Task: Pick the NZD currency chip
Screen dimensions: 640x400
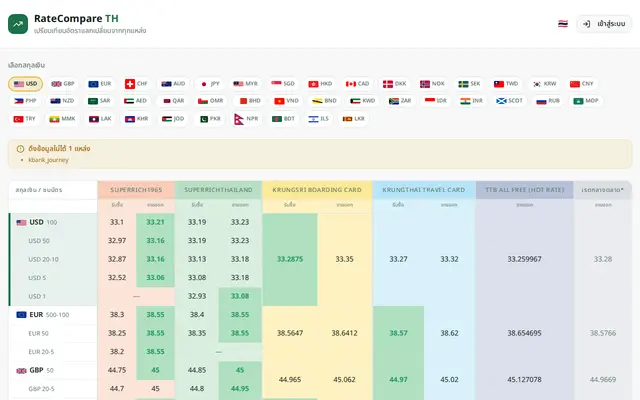Action: [62, 101]
